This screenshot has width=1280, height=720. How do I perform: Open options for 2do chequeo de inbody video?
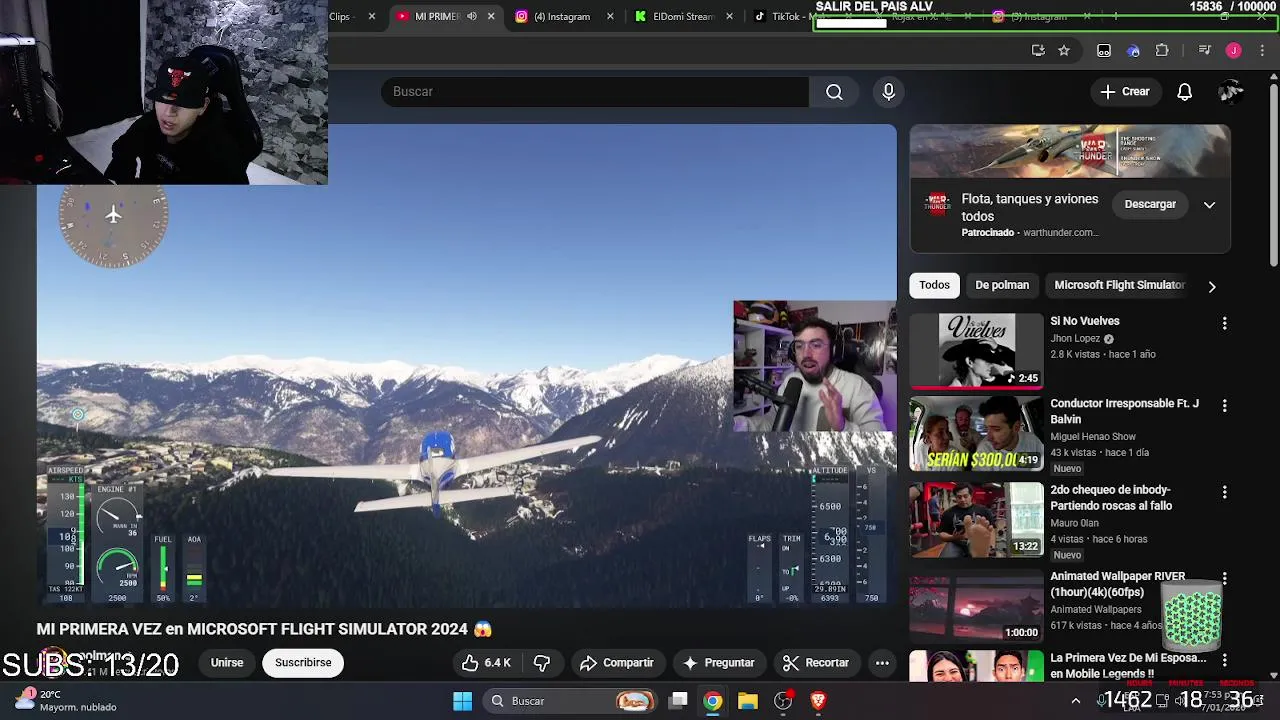point(1224,492)
